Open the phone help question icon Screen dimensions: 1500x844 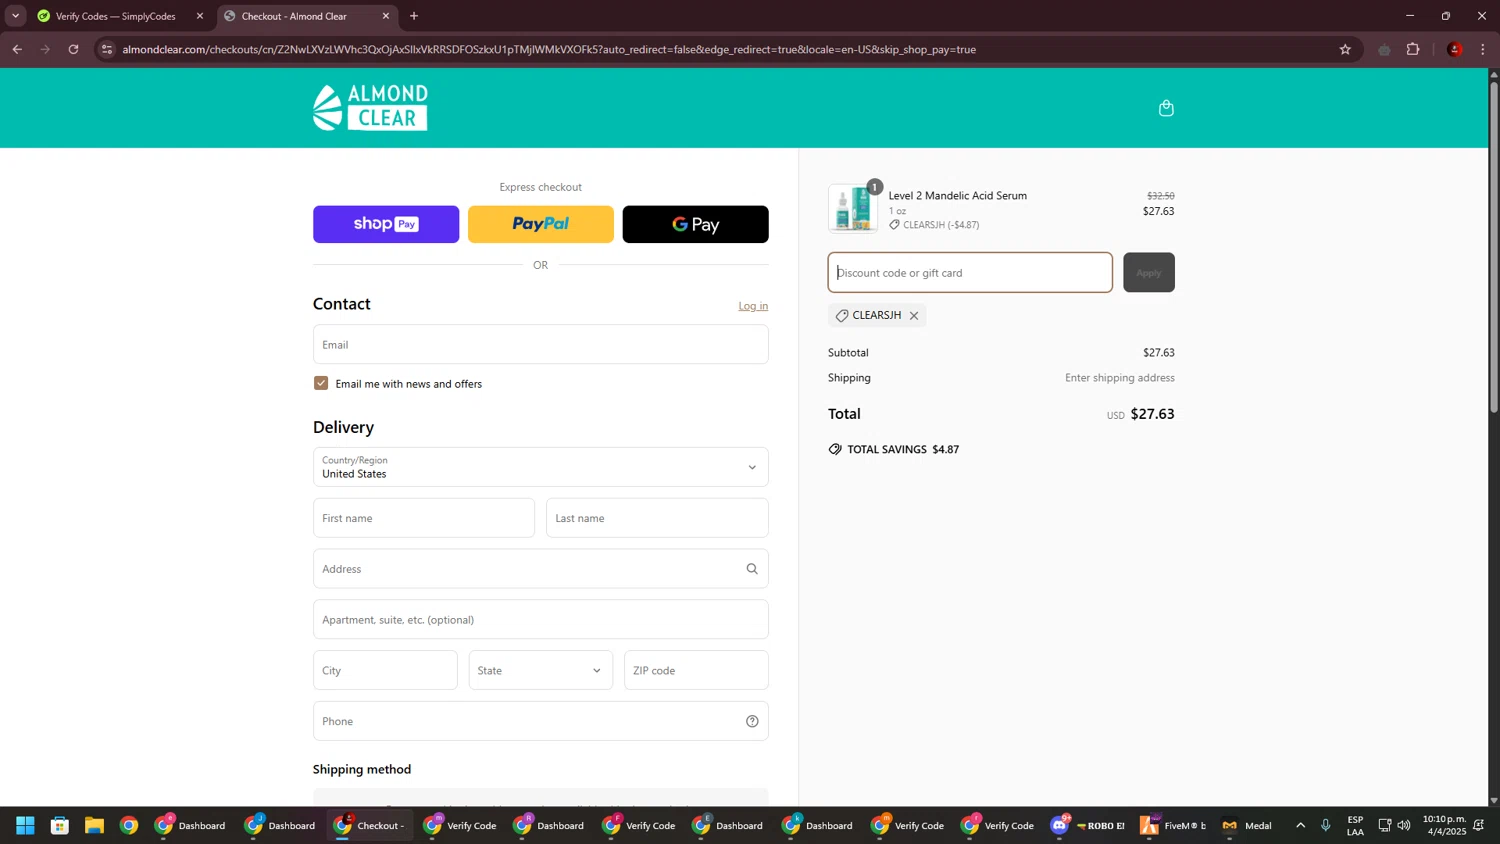752,721
